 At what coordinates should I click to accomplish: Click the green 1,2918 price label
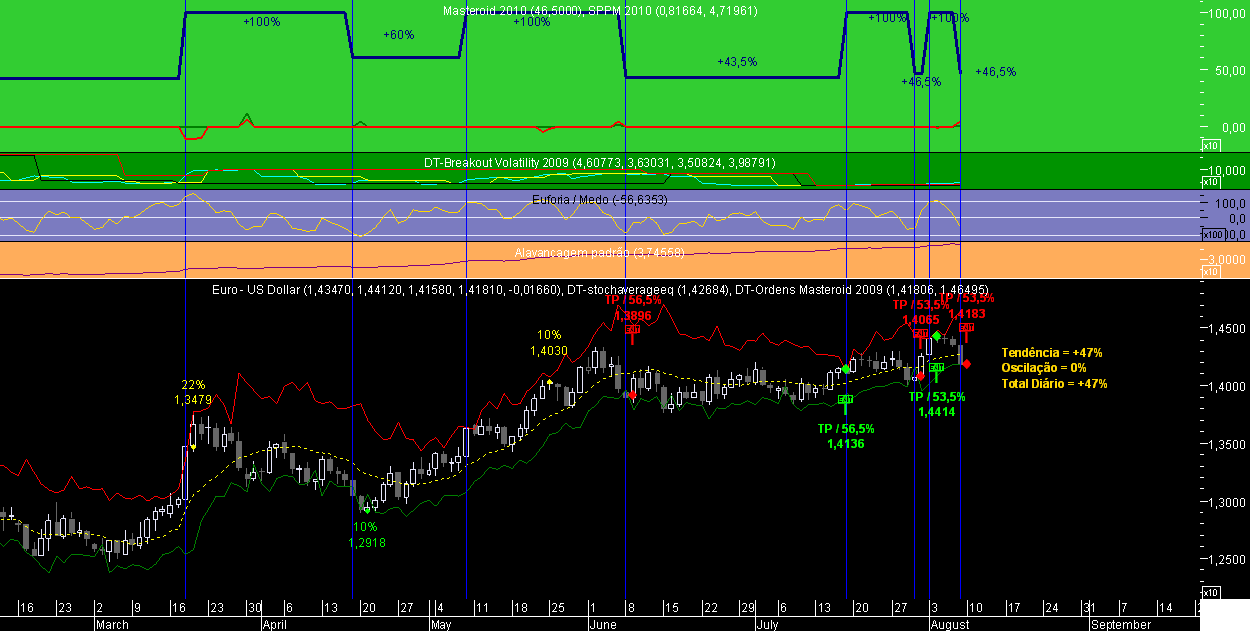[x=367, y=543]
